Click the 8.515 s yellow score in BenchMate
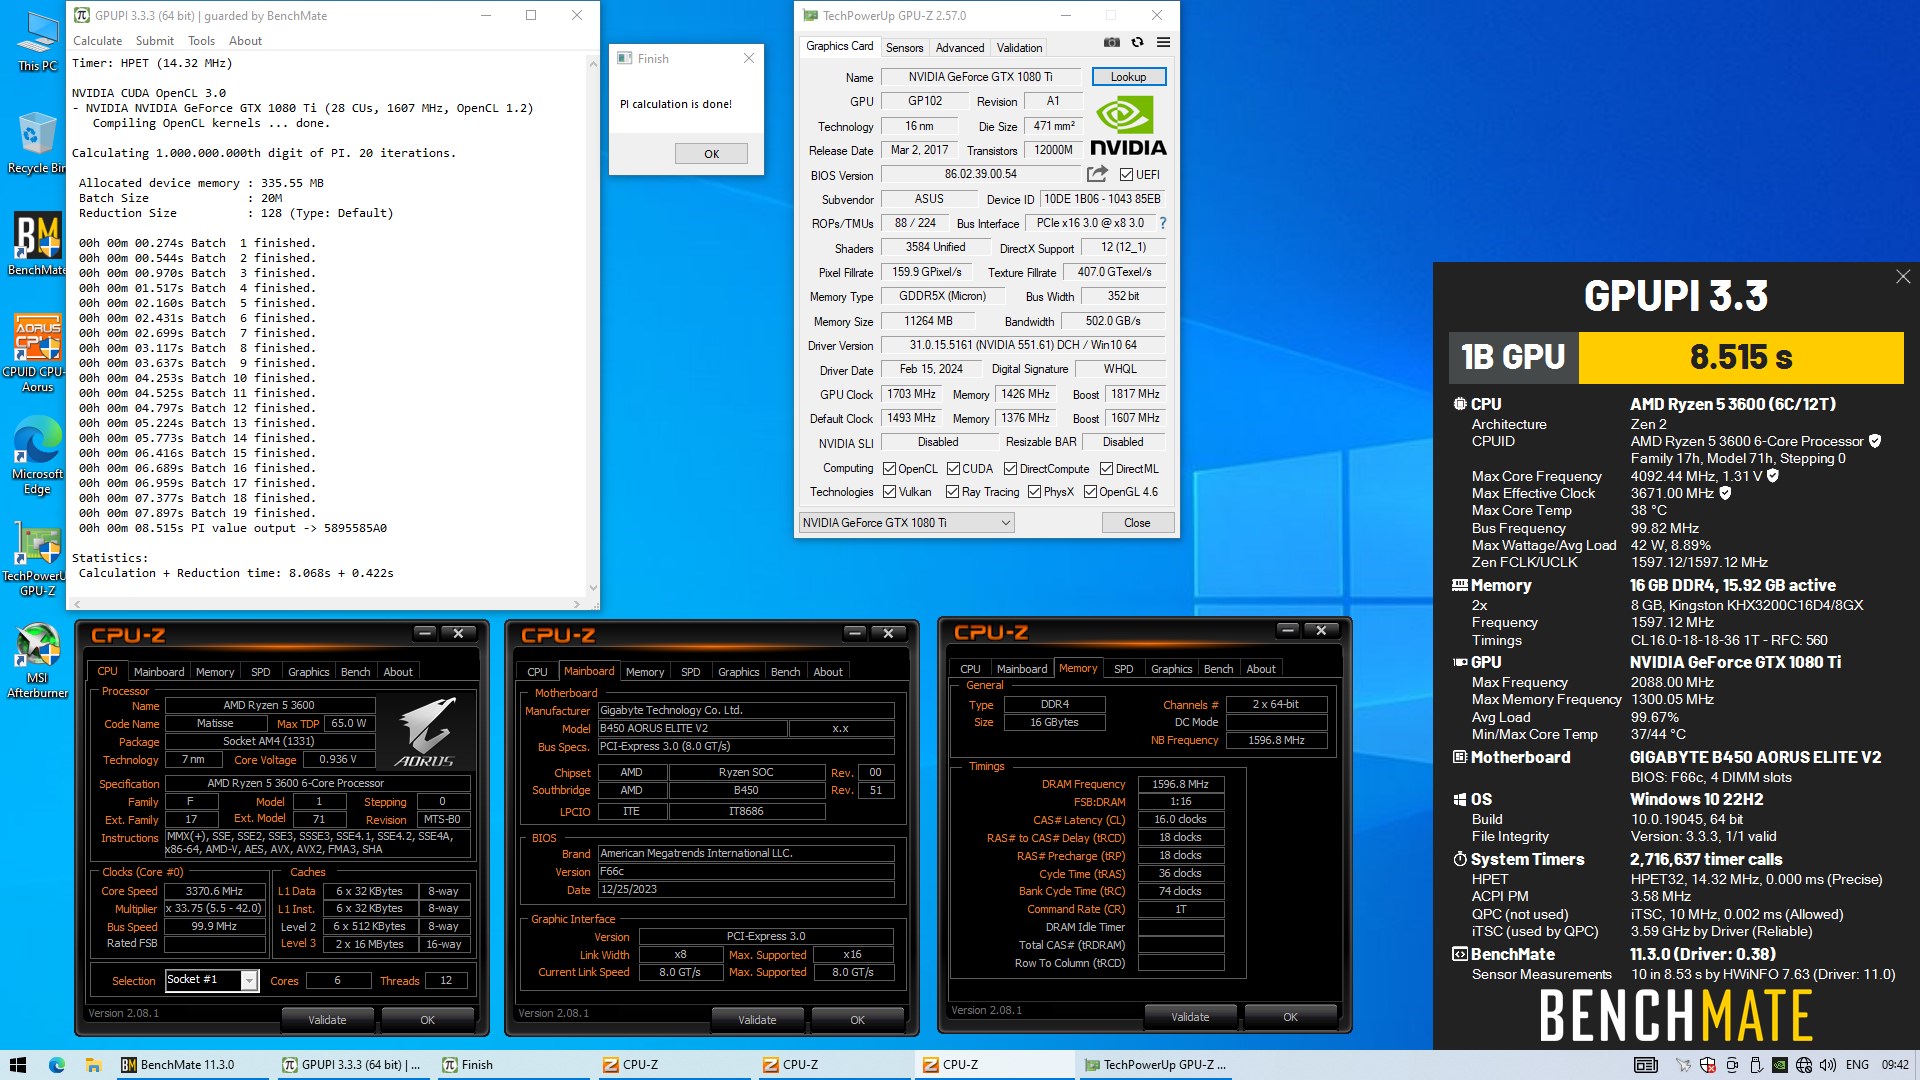The image size is (1920, 1080). (x=1740, y=357)
